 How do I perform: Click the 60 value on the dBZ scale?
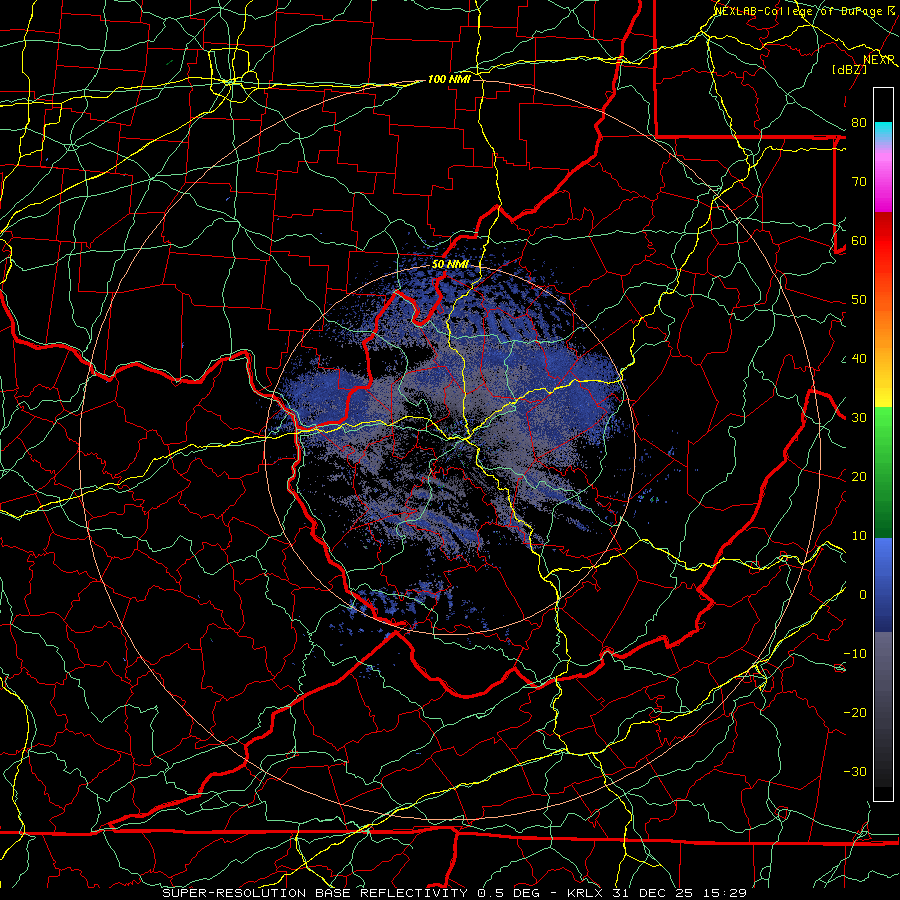tap(859, 240)
